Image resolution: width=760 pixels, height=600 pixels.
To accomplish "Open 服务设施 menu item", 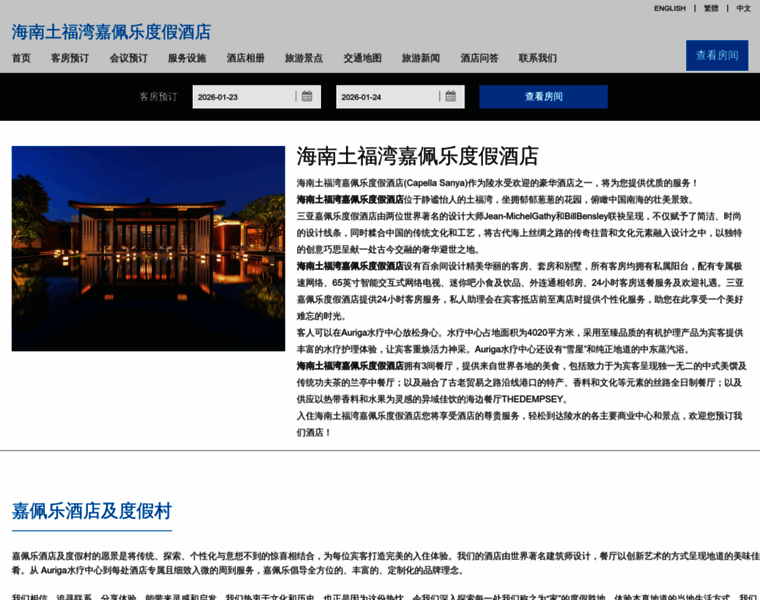I will click(x=187, y=58).
